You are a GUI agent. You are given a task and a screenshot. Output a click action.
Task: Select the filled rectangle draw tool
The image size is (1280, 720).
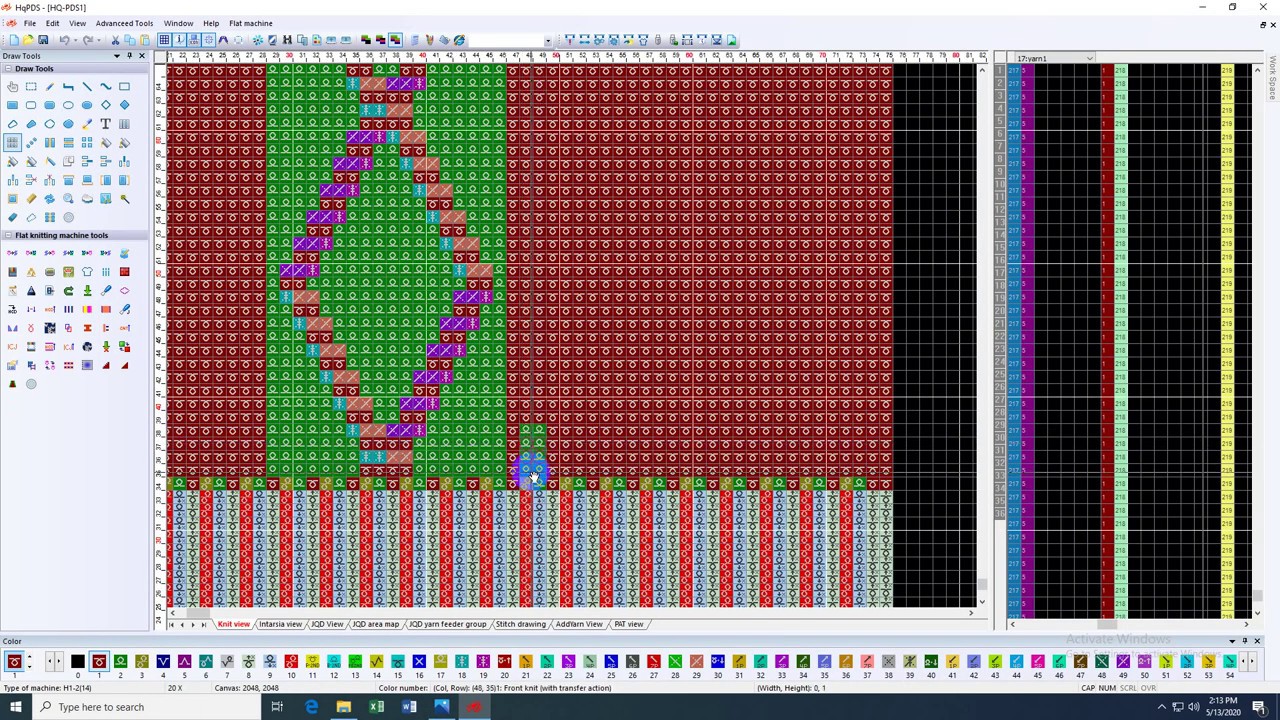pyautogui.click(x=12, y=105)
